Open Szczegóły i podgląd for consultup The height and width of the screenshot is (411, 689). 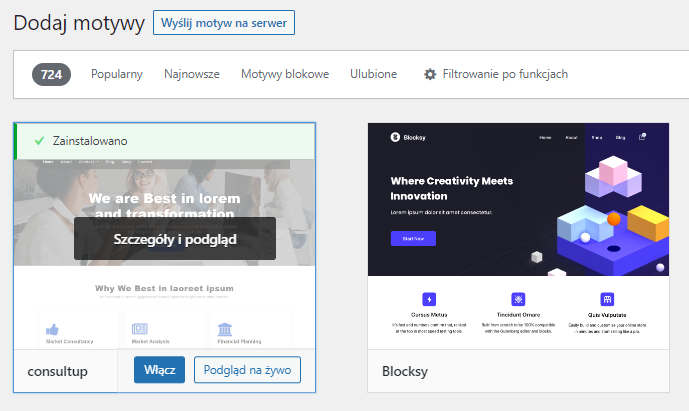click(x=174, y=238)
